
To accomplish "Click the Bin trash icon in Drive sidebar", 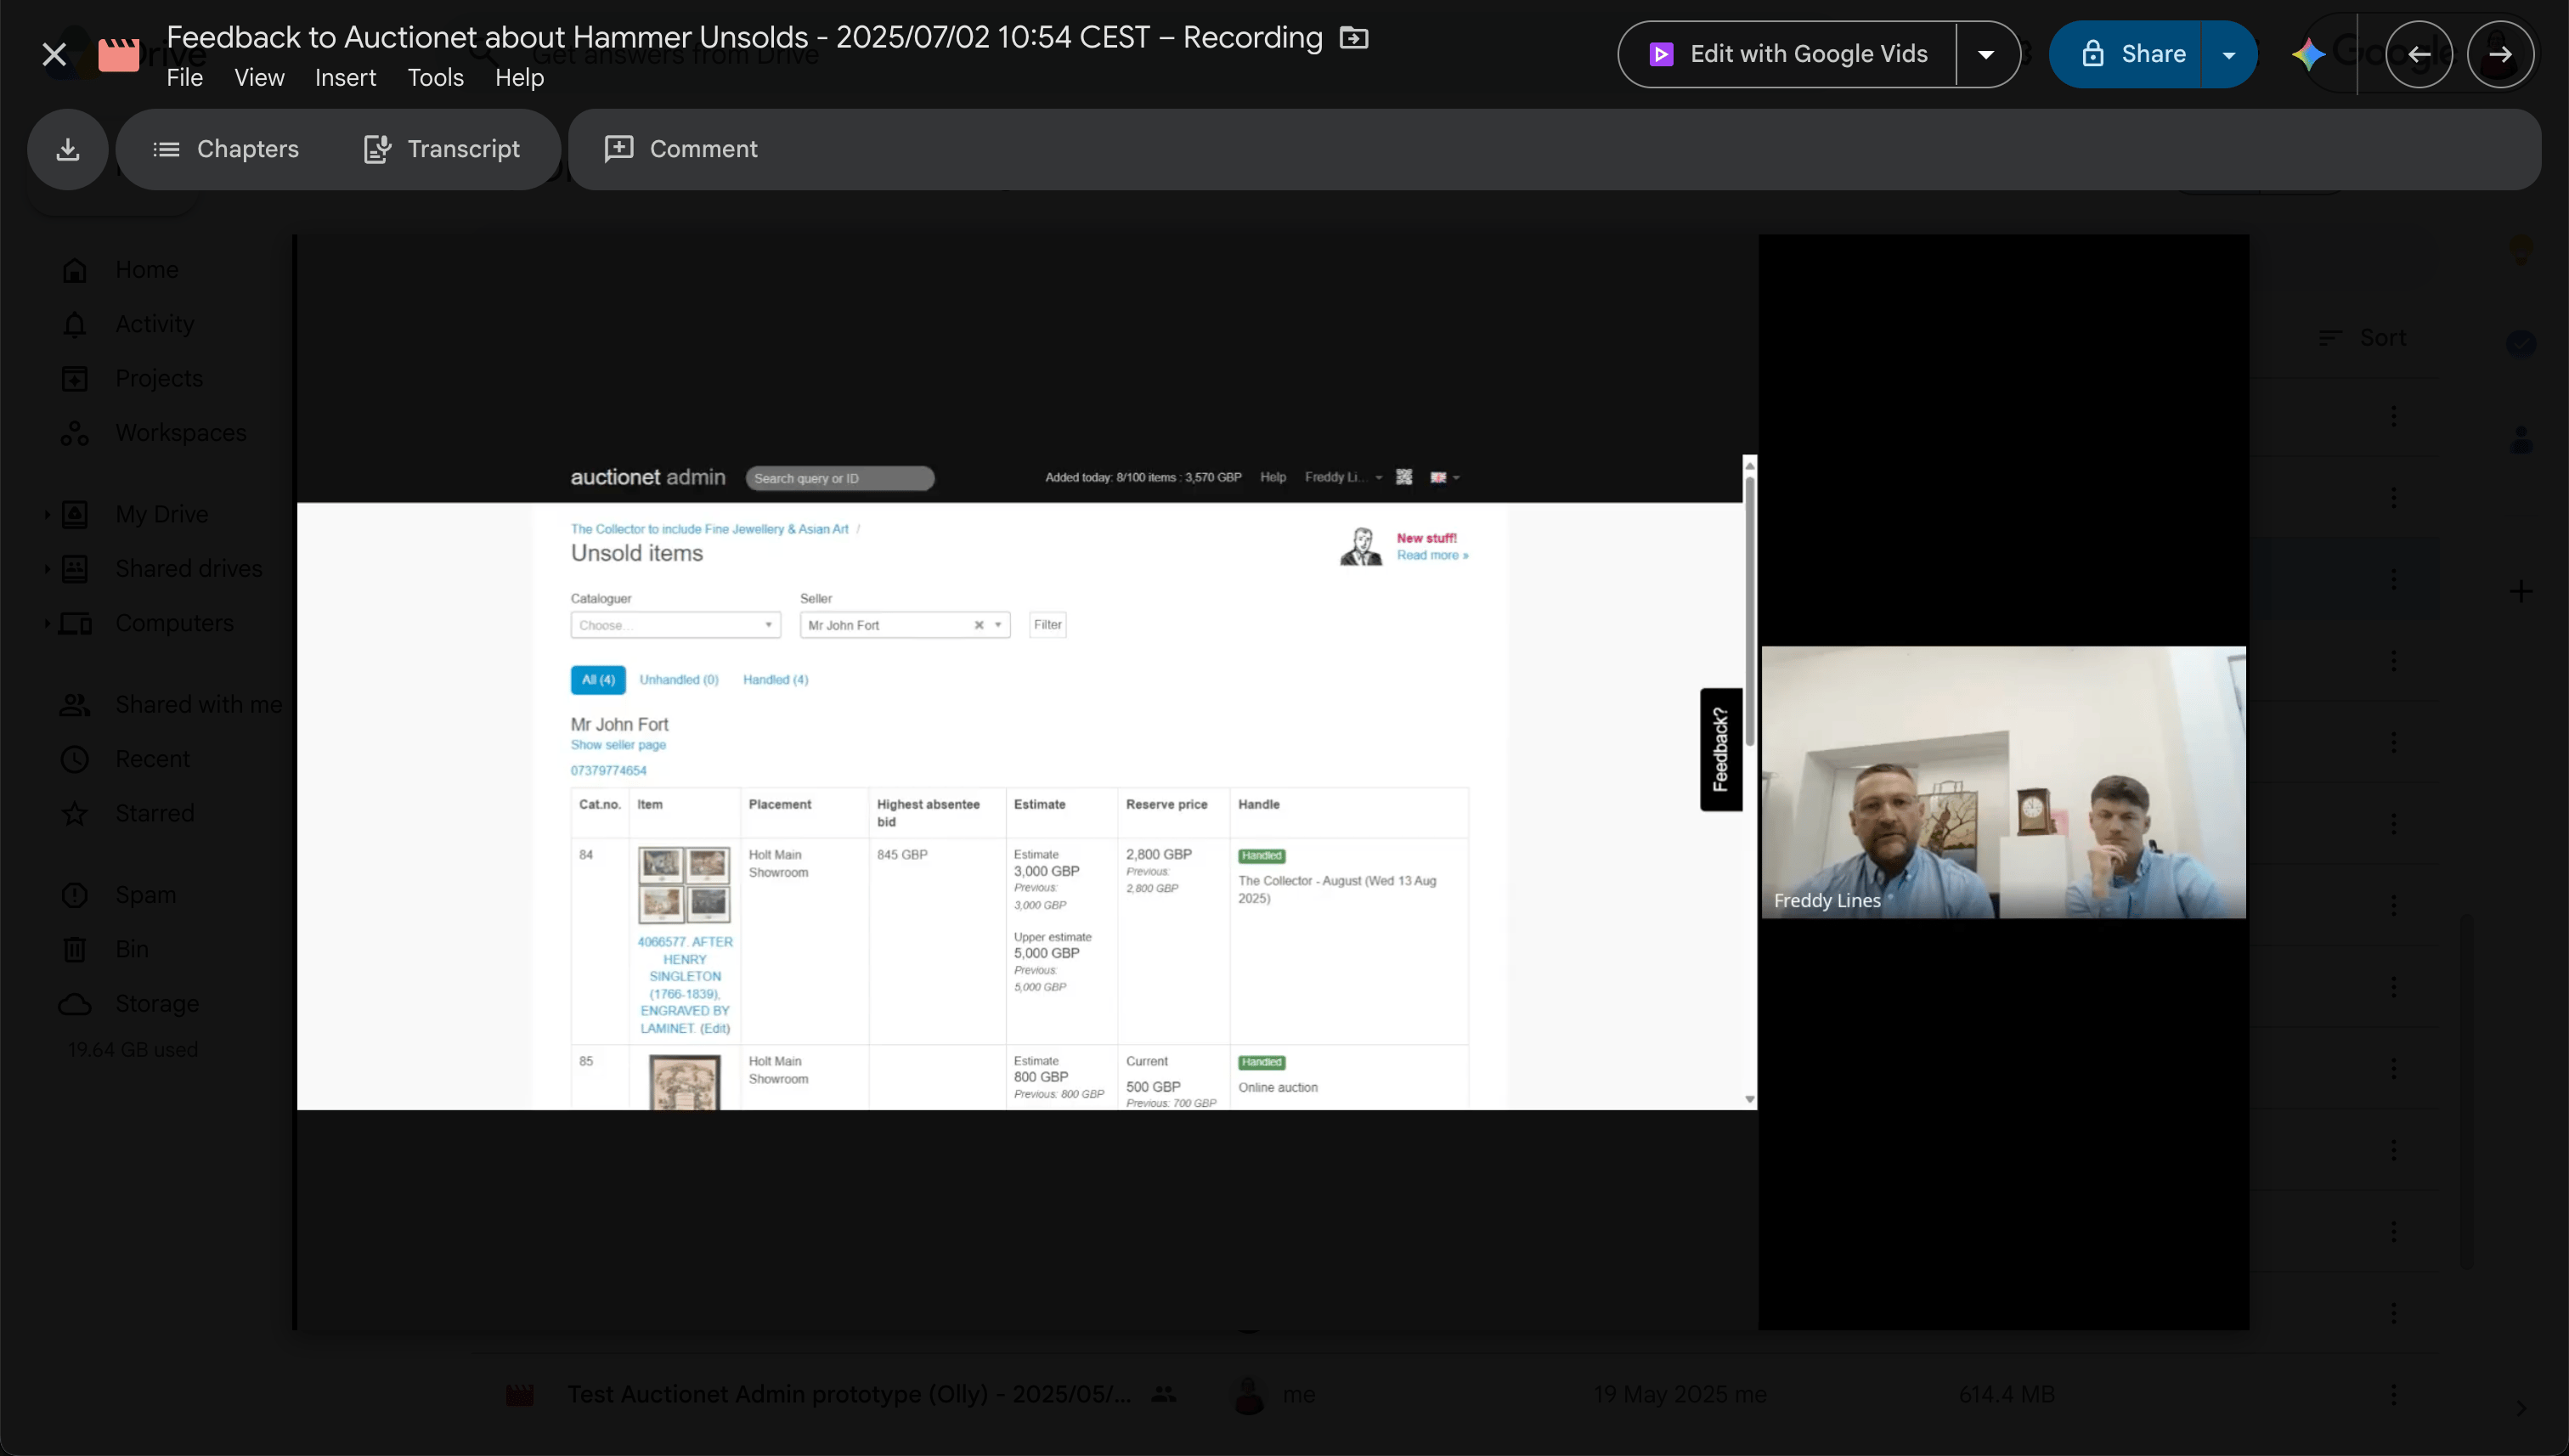I will [75, 949].
